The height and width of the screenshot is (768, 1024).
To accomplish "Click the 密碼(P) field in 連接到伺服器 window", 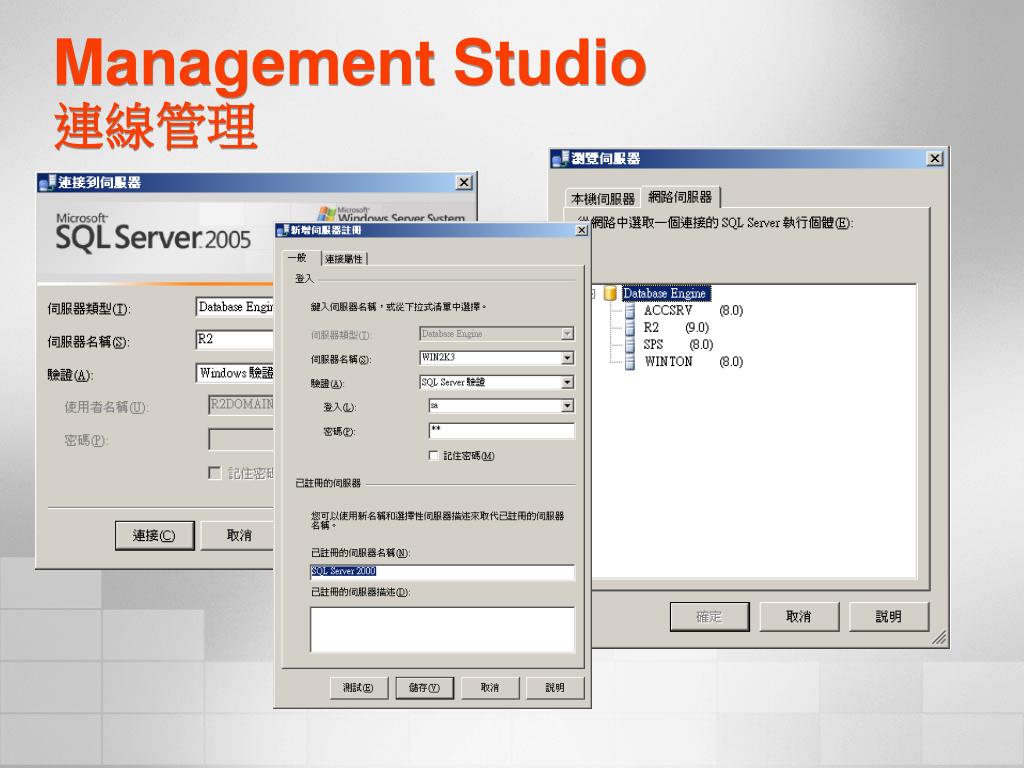I will pyautogui.click(x=241, y=439).
